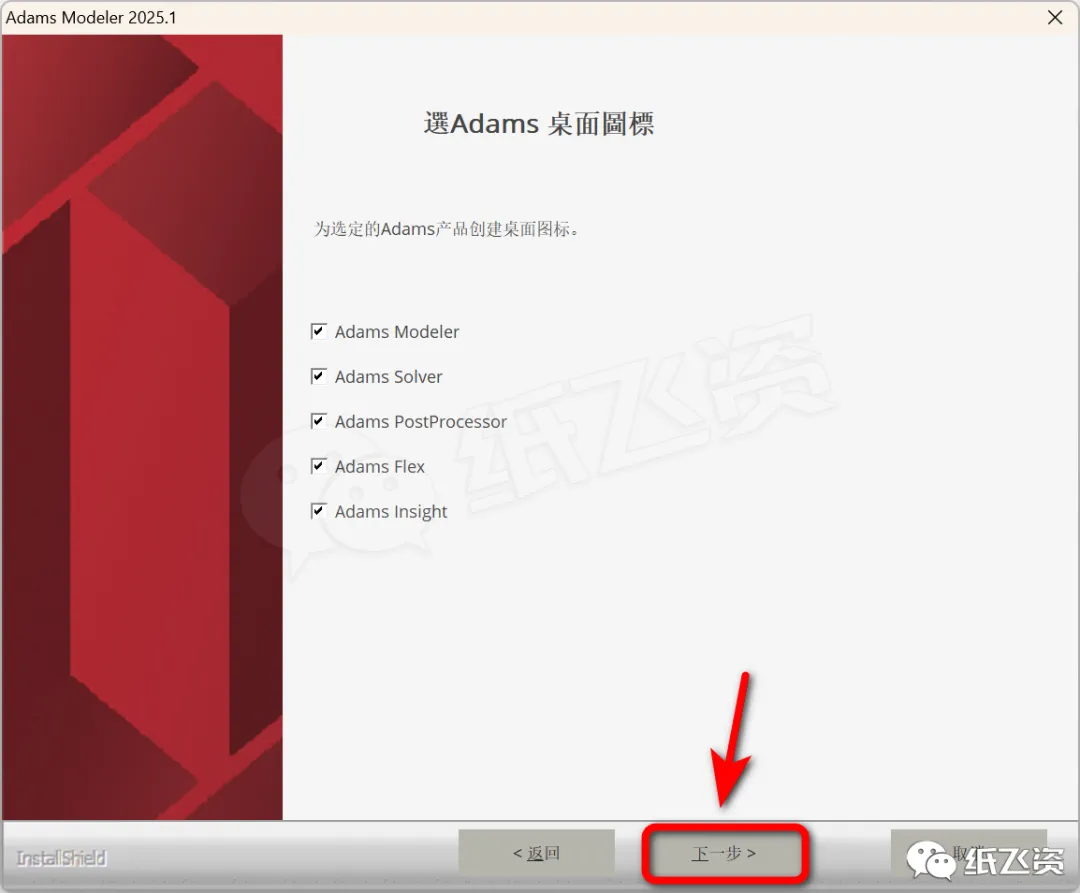Disable the Adams Flex desktop icon option
This screenshot has width=1080, height=893.
tap(318, 466)
